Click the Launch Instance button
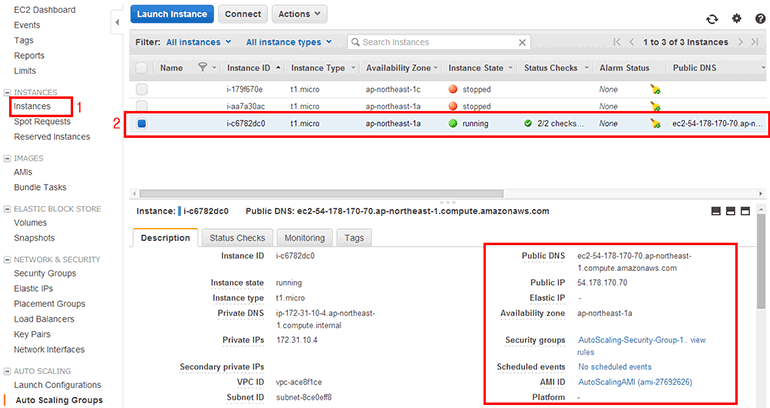770x408 pixels. pyautogui.click(x=171, y=14)
